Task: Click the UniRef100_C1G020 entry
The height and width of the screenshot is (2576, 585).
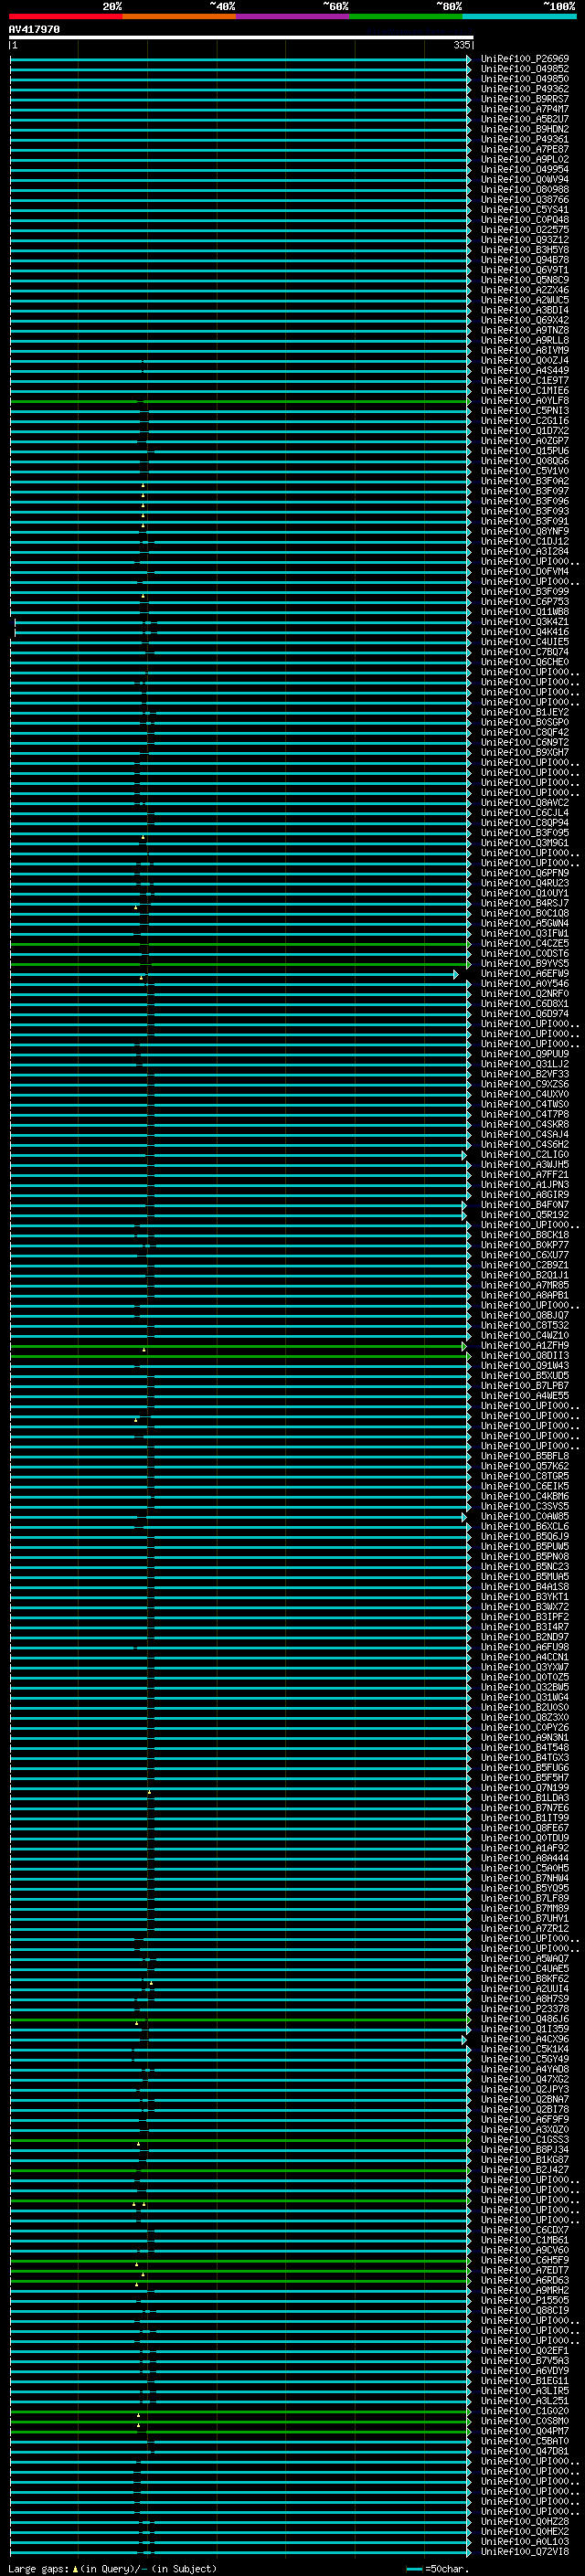Action: [525, 2412]
